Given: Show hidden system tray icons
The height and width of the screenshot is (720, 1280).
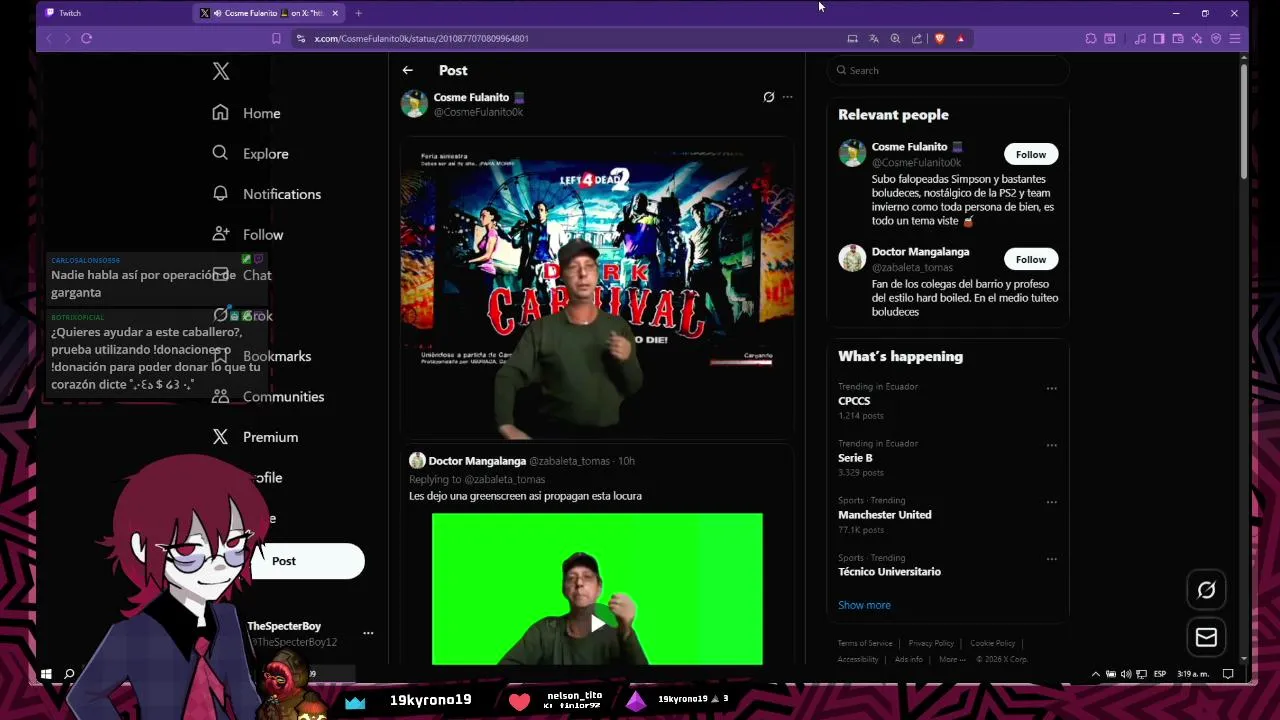Looking at the screenshot, I should click(1095, 674).
